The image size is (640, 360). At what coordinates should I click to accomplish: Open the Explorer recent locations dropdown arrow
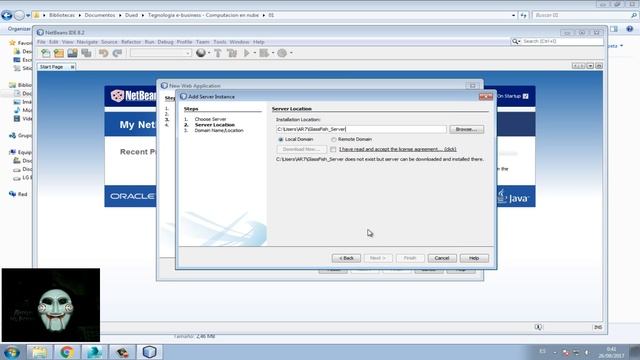click(28, 16)
